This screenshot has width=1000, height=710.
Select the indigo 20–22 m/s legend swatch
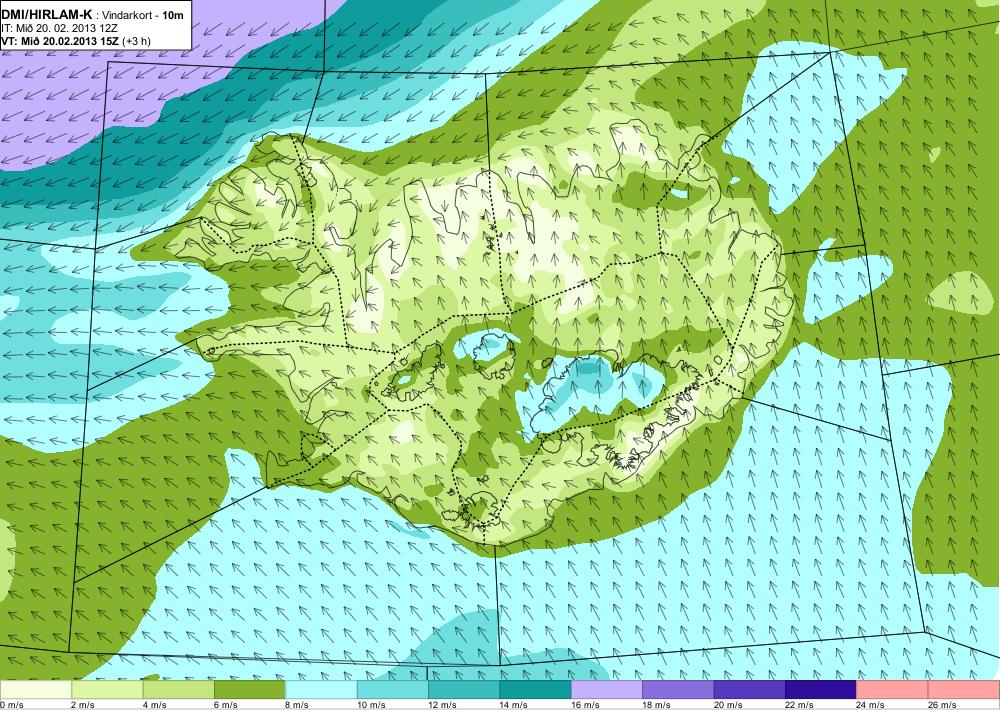[750, 690]
